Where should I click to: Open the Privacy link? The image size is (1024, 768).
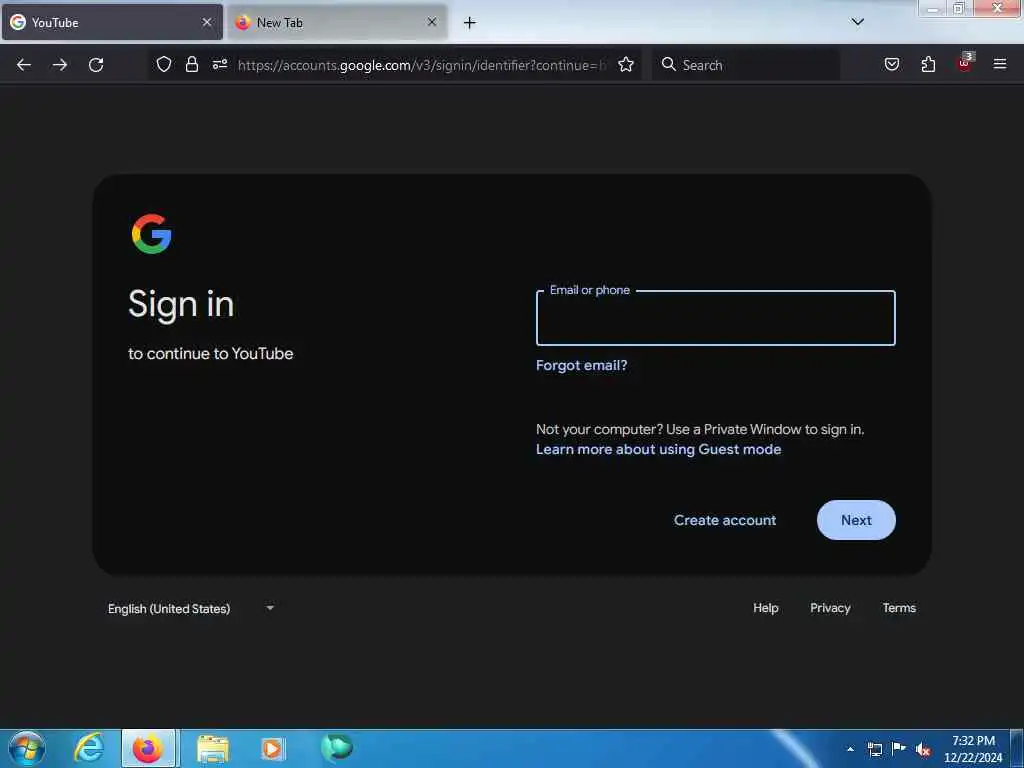[830, 608]
